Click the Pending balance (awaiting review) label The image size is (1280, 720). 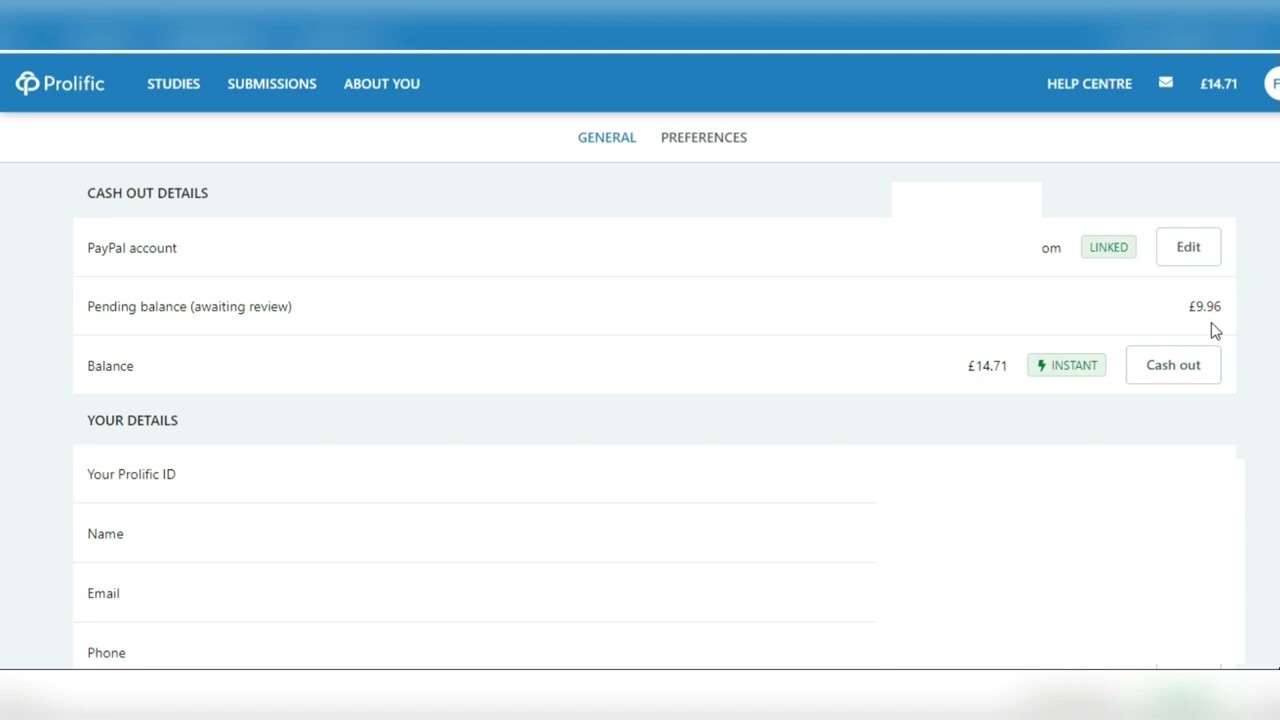(190, 307)
